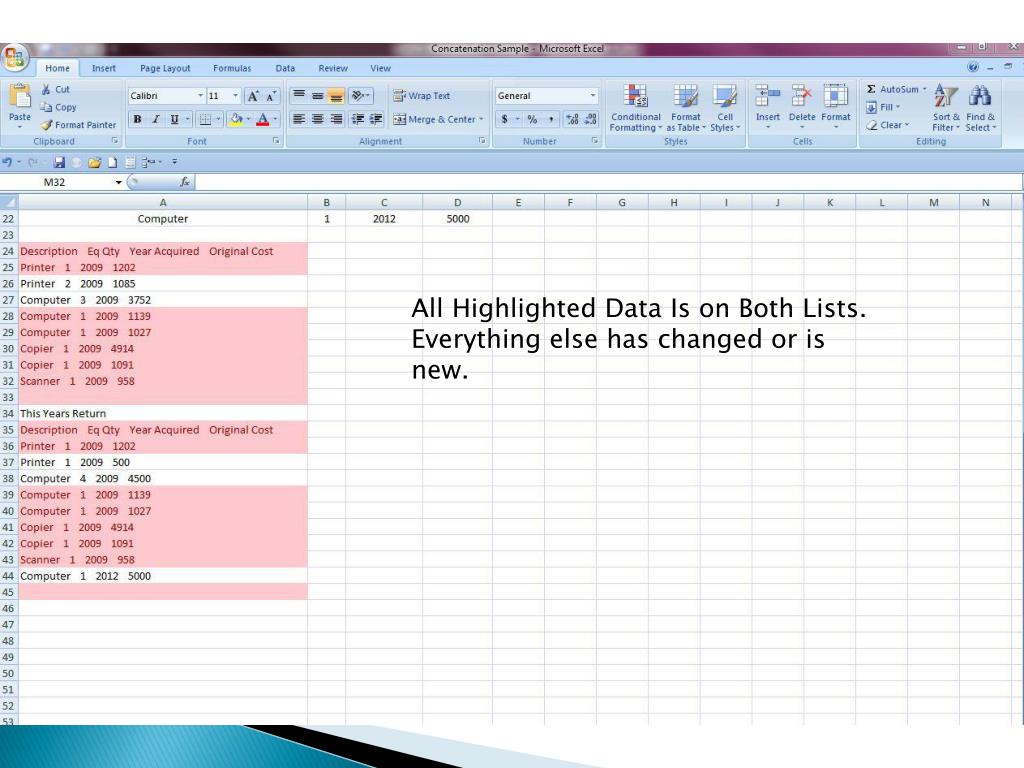The height and width of the screenshot is (768, 1024).
Task: Open the Formulas ribbon tab
Action: click(x=232, y=68)
